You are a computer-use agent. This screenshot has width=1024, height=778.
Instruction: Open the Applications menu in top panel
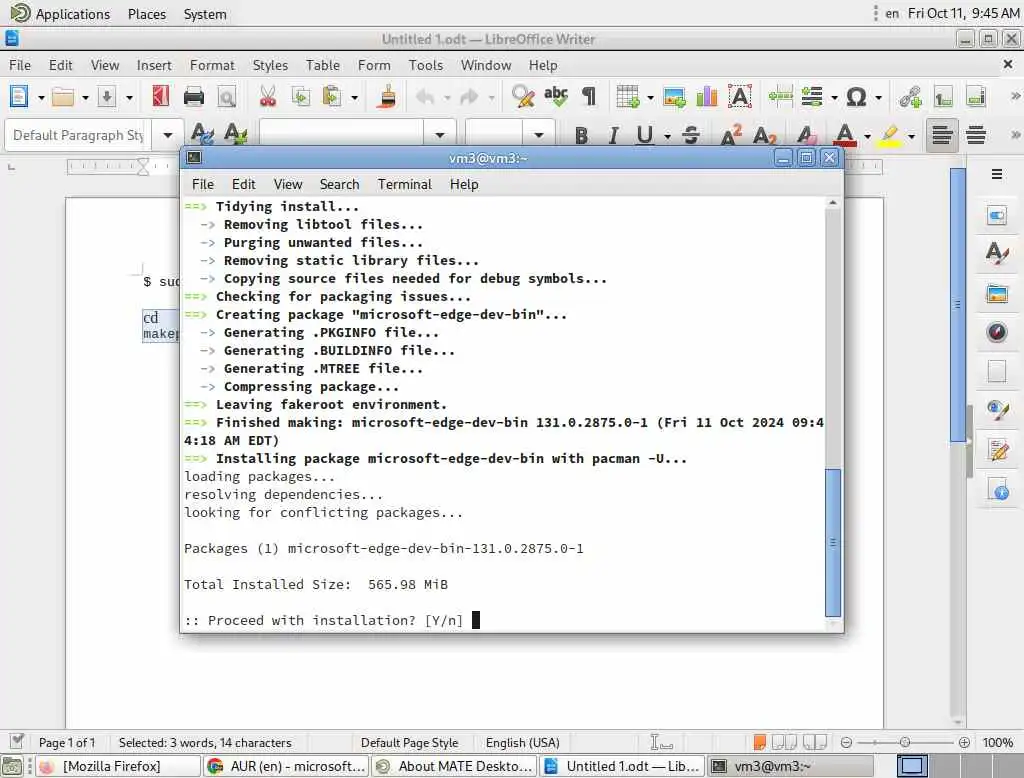click(61, 14)
